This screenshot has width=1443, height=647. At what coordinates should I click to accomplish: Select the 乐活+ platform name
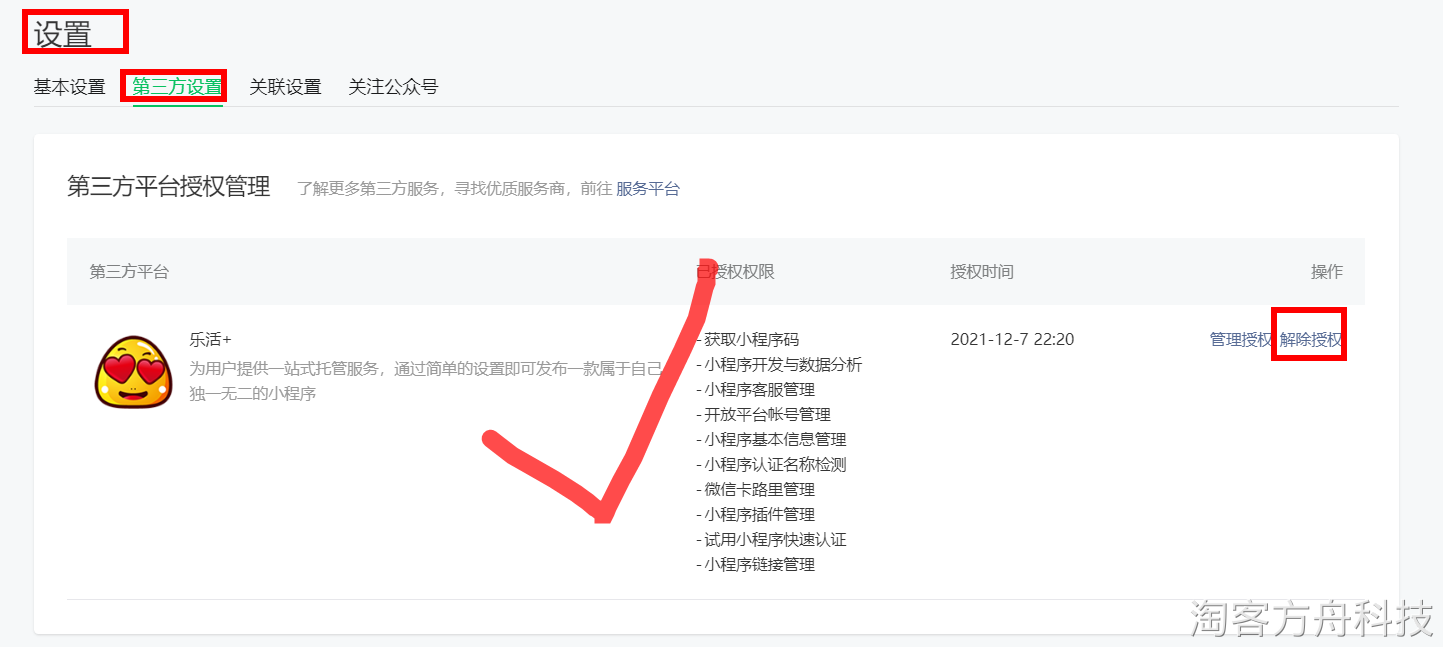point(210,339)
